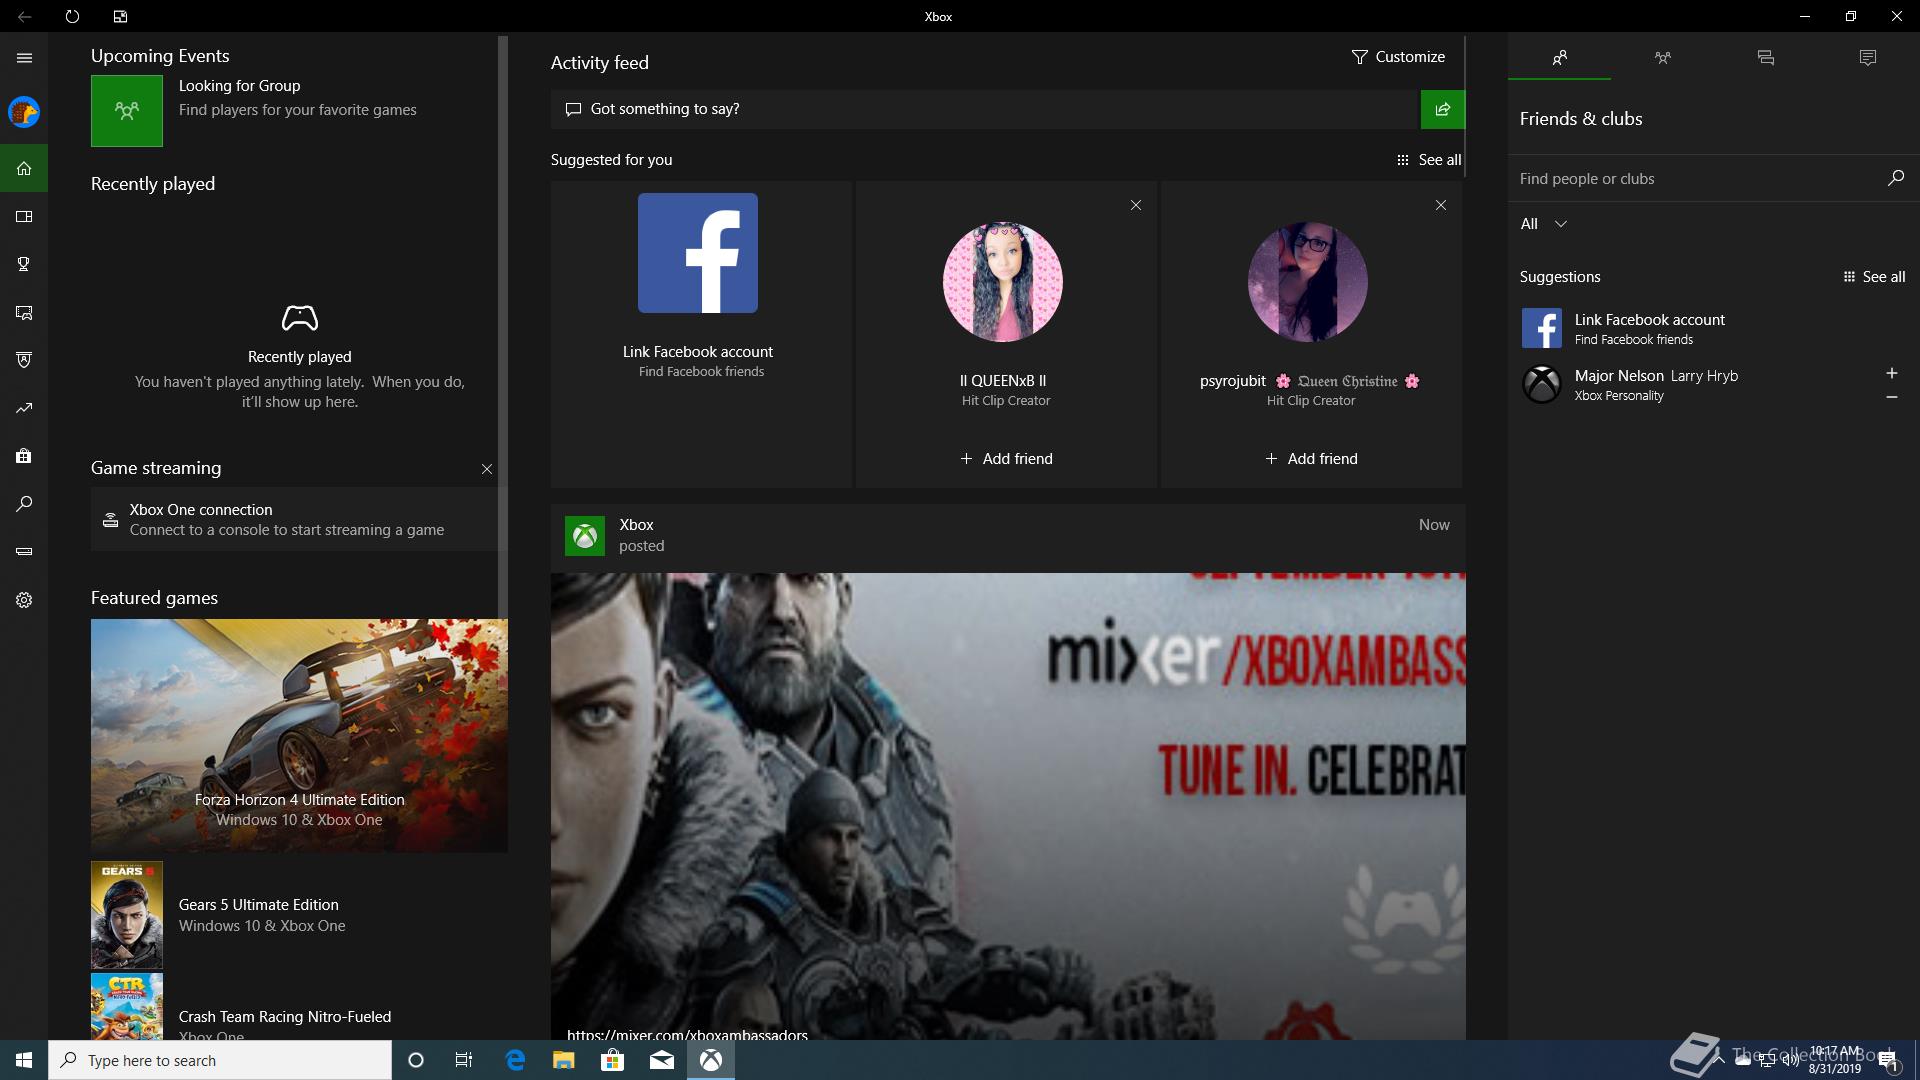Open Mail app from taskbar
Viewport: 1920px width, 1080px height.
pos(661,1060)
